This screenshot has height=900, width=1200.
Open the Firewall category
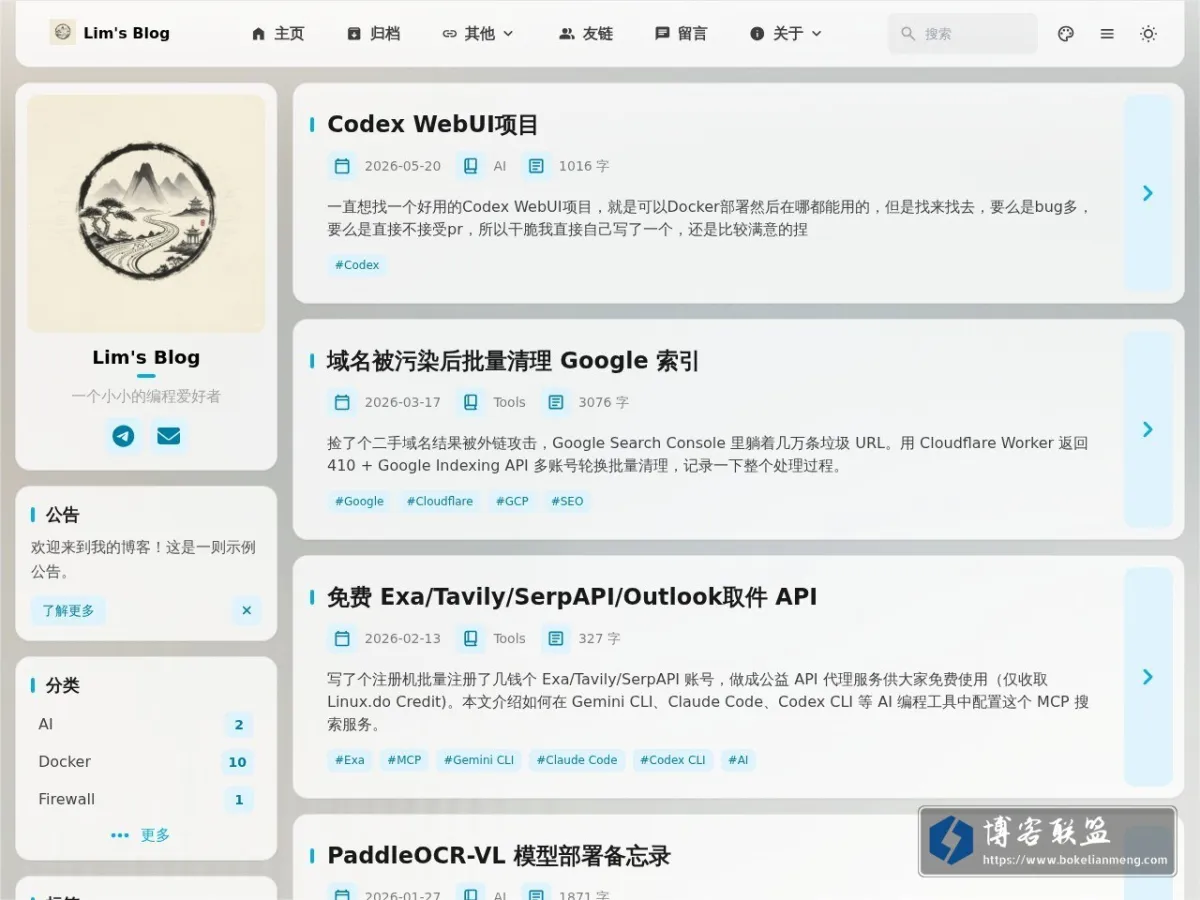[x=146, y=799]
